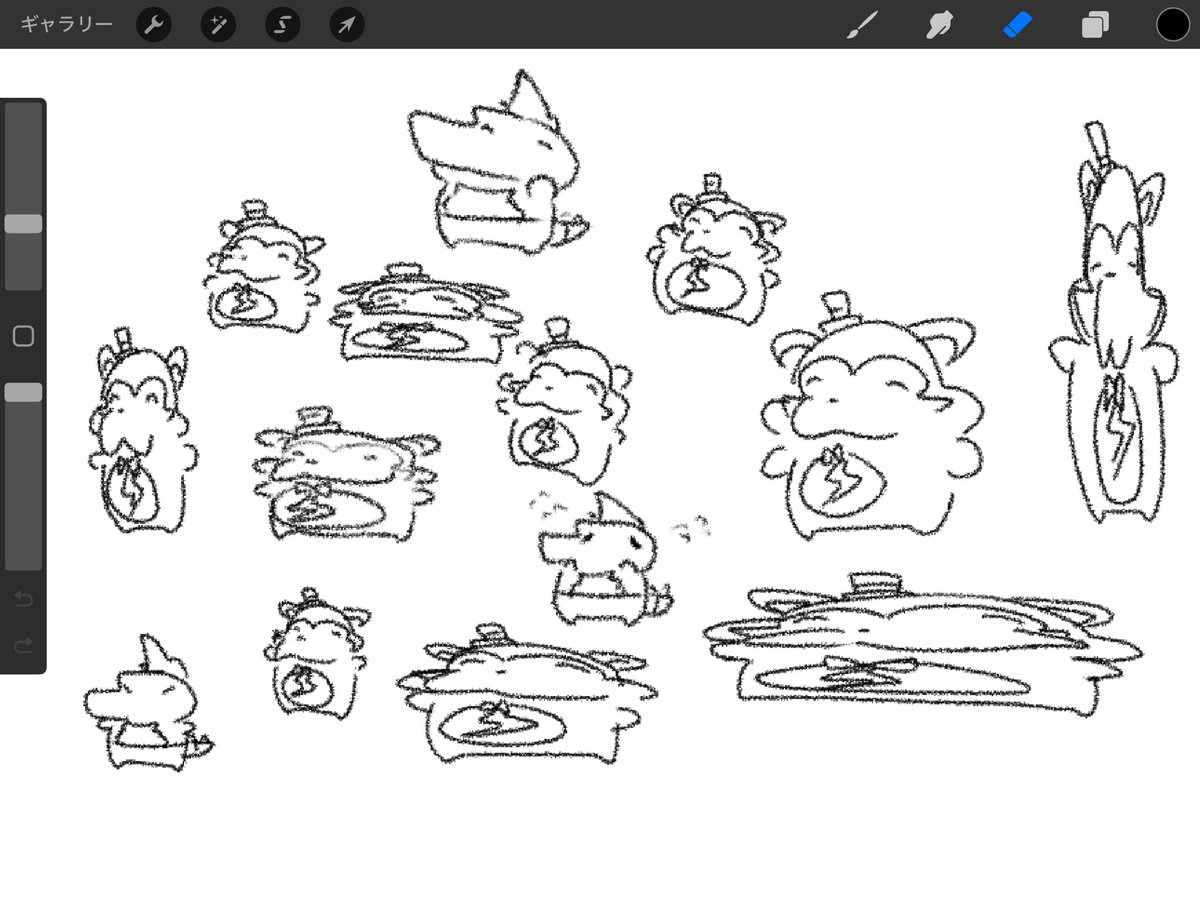Open the ギャラリー (Gallery) view

(66, 24)
